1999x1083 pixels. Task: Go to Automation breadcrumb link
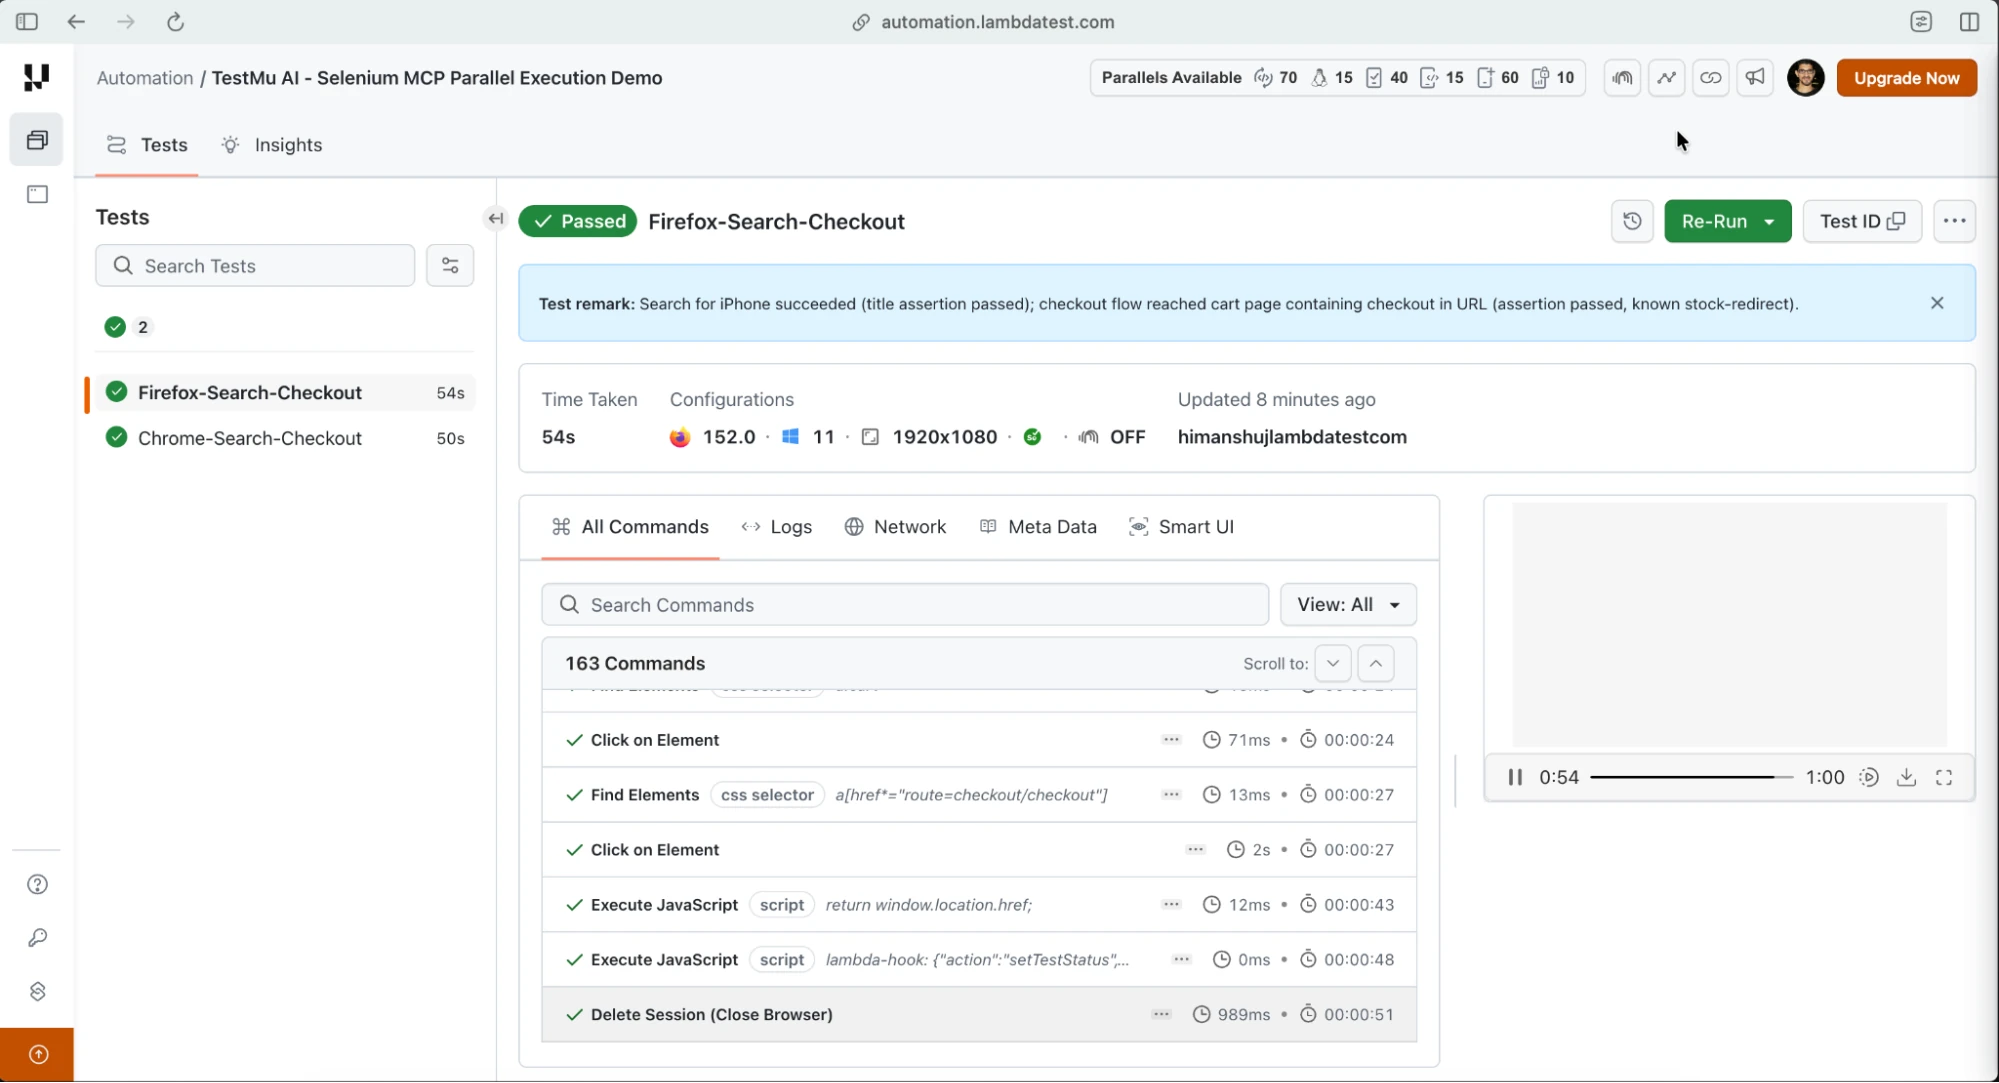[x=145, y=78]
